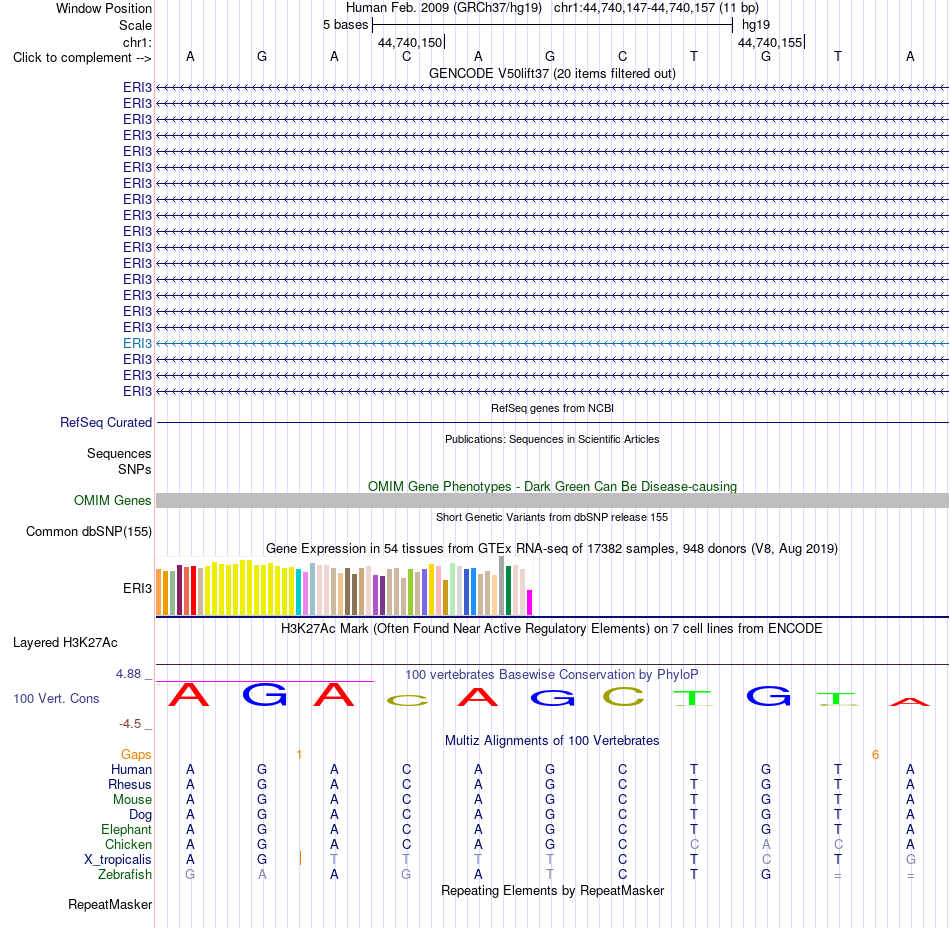The height and width of the screenshot is (928, 950).
Task: Select the Elephant alignment row label
Action: (x=126, y=829)
